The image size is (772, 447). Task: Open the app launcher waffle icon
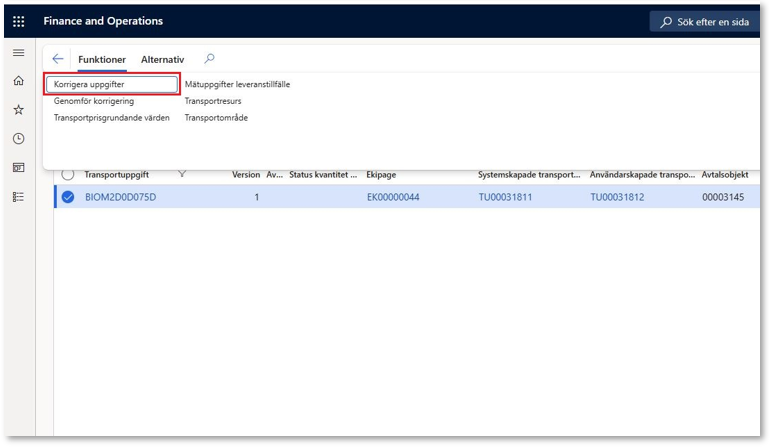click(x=19, y=21)
